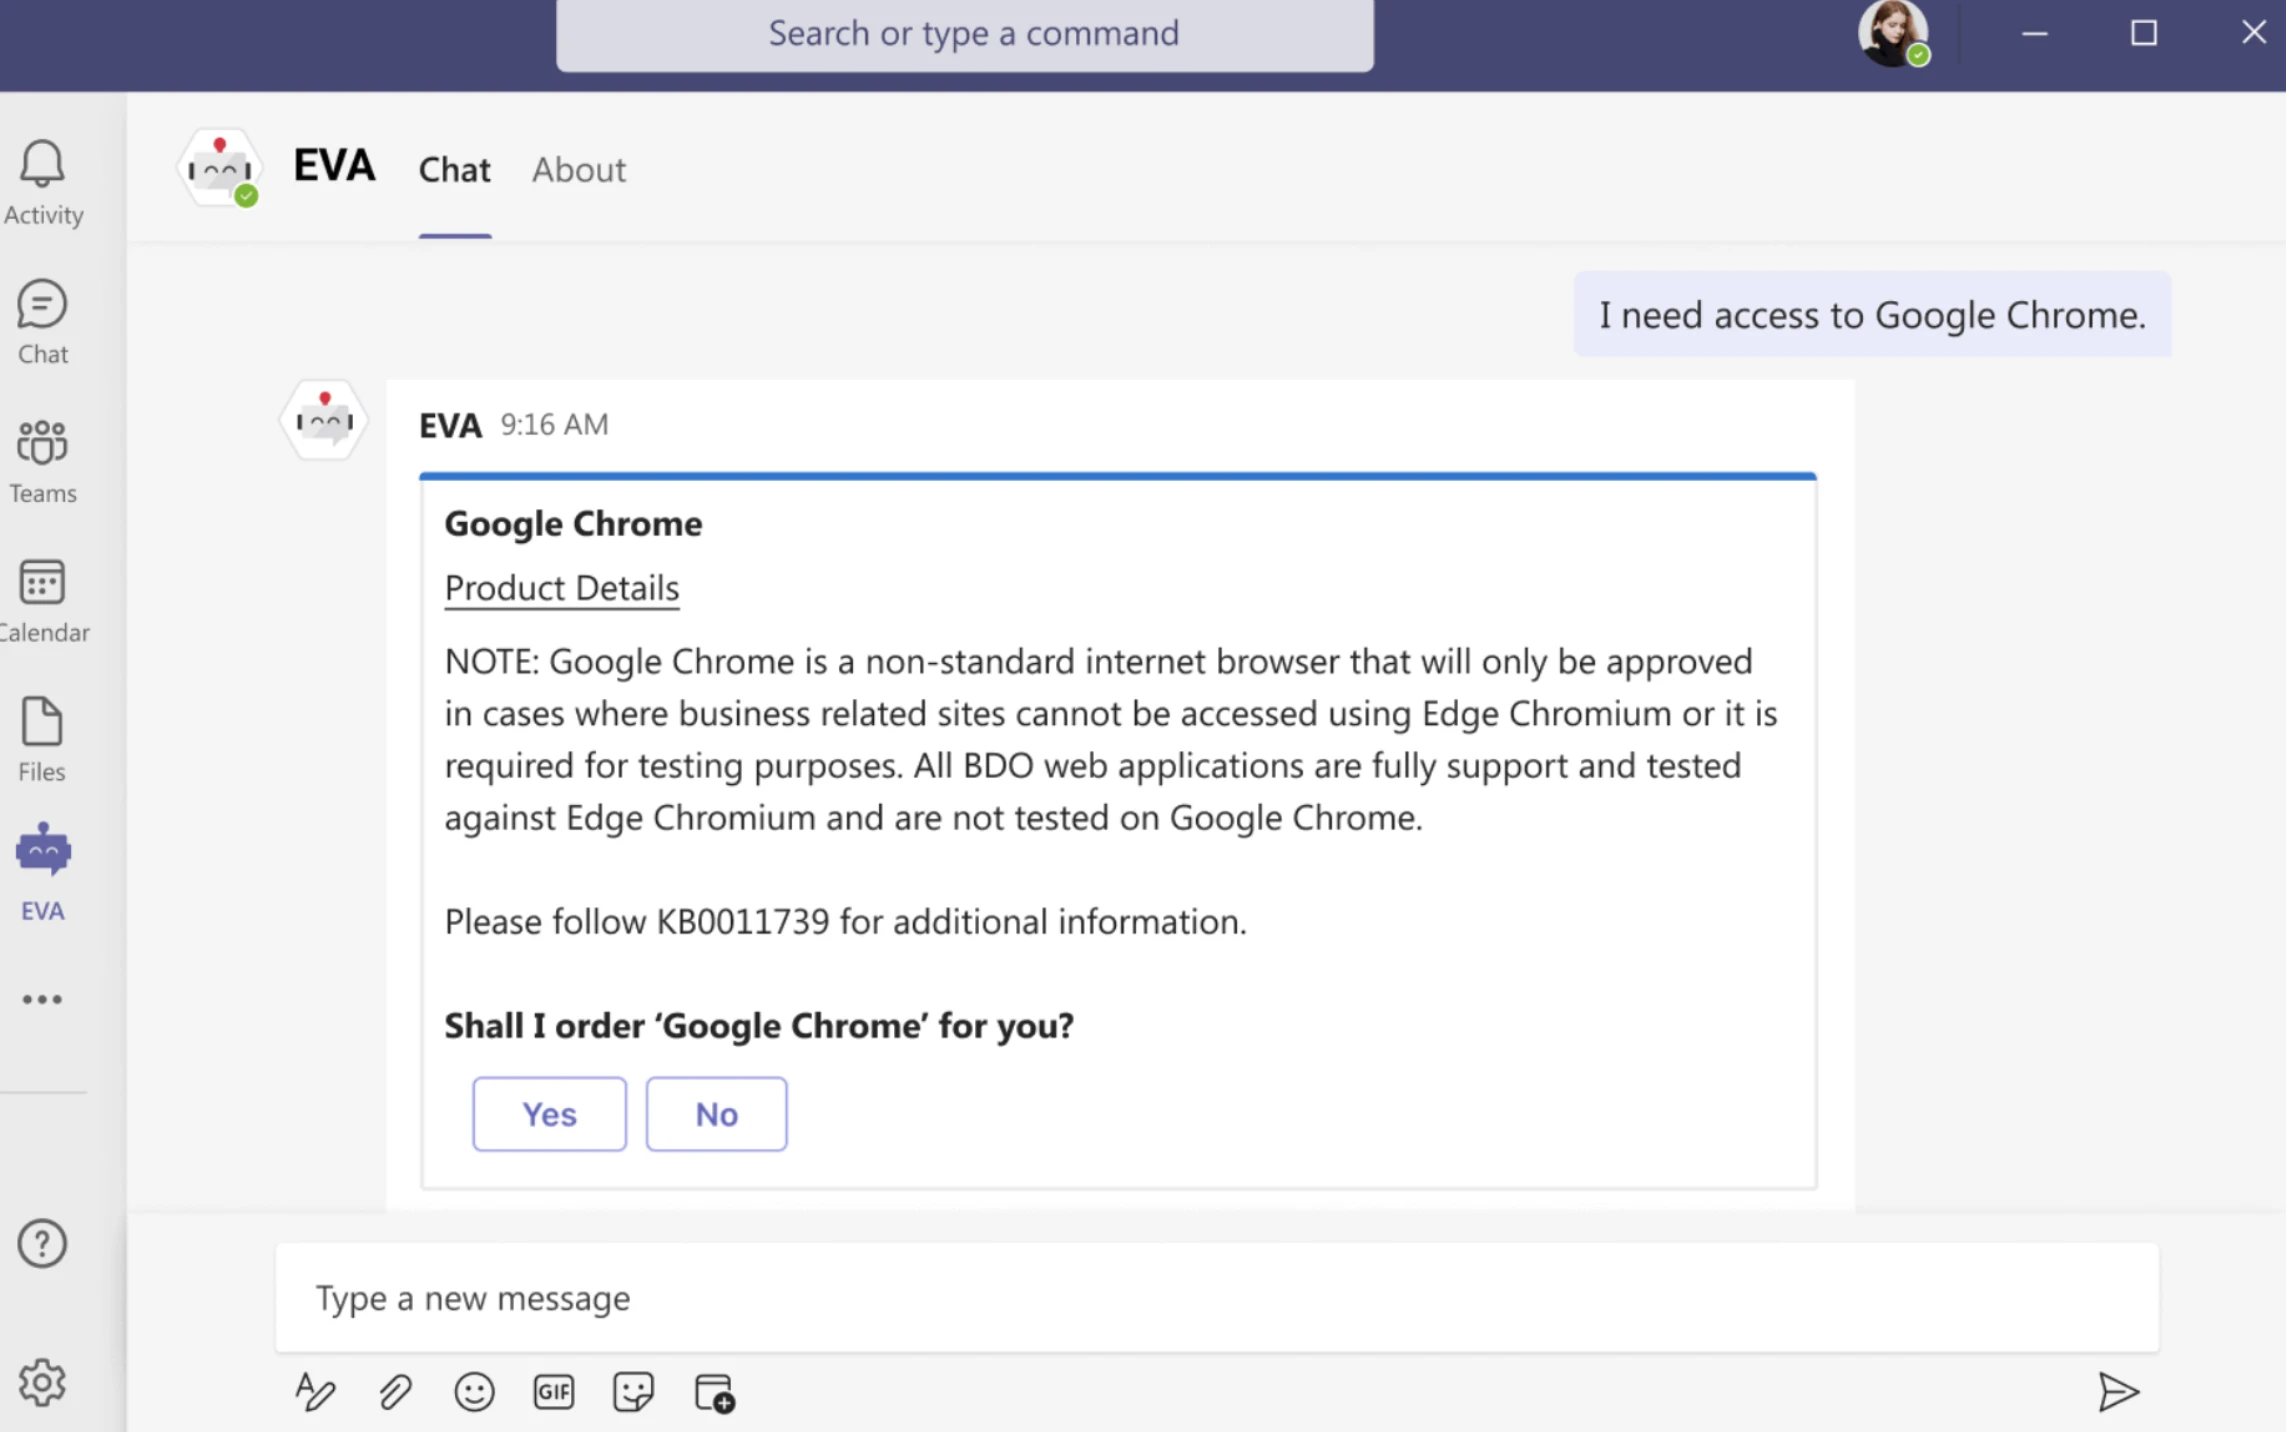Click Yes to order Google Chrome
Screen dimensions: 2286x1432
point(549,1113)
